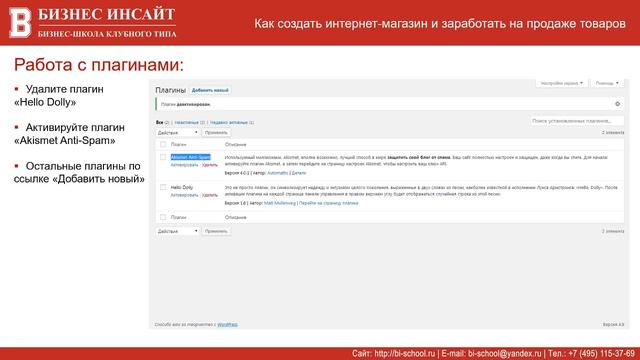
Task: Click the Описание column label in footer
Action: click(236, 217)
